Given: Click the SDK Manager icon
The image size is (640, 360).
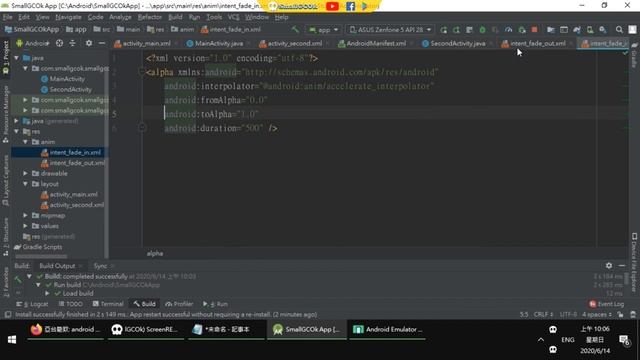Looking at the screenshot, I should coord(603,30).
